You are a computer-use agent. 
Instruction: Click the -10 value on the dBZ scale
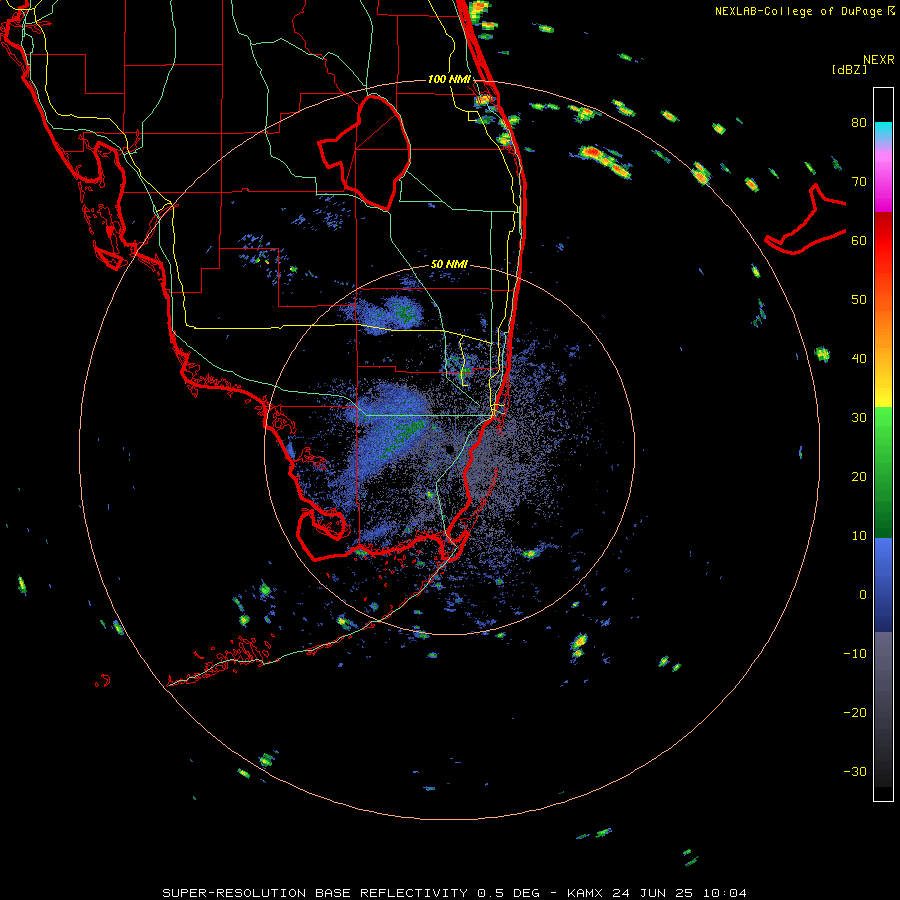coord(855,654)
